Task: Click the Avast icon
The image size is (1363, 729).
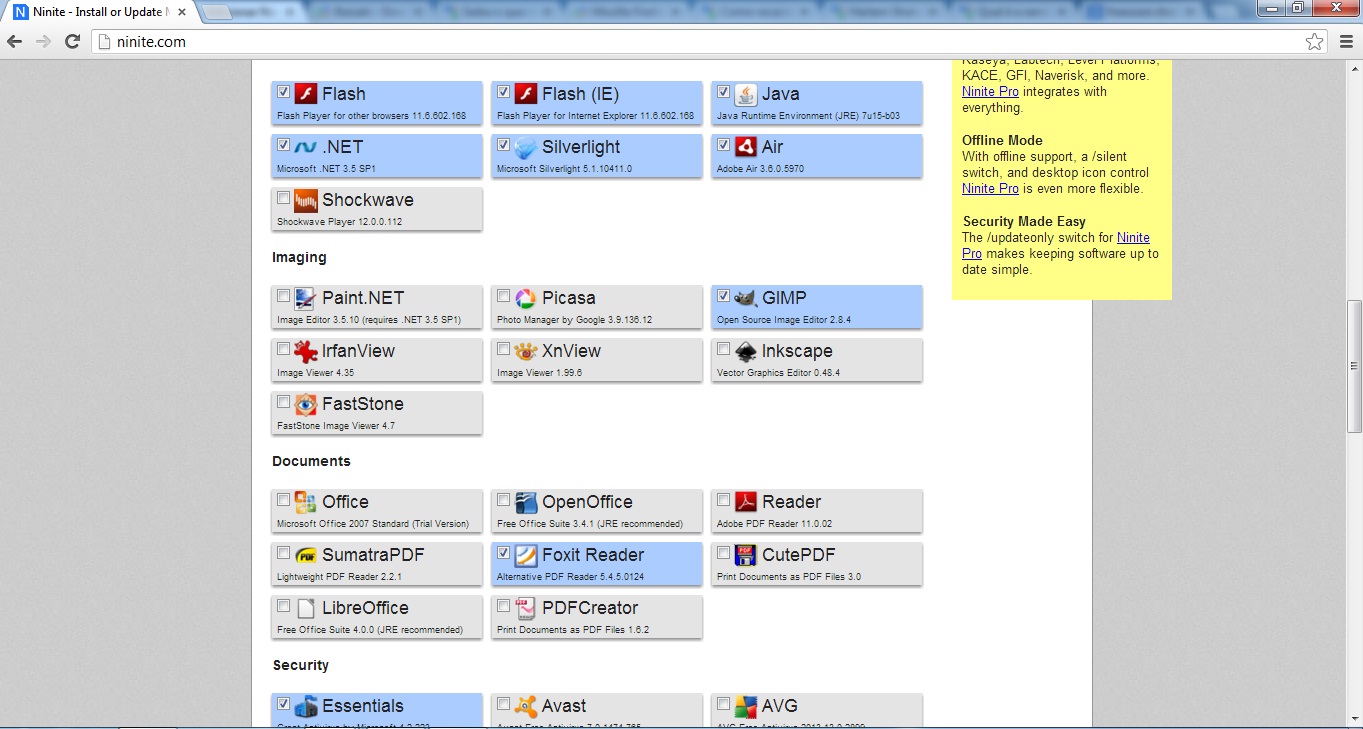Action: pyautogui.click(x=526, y=706)
